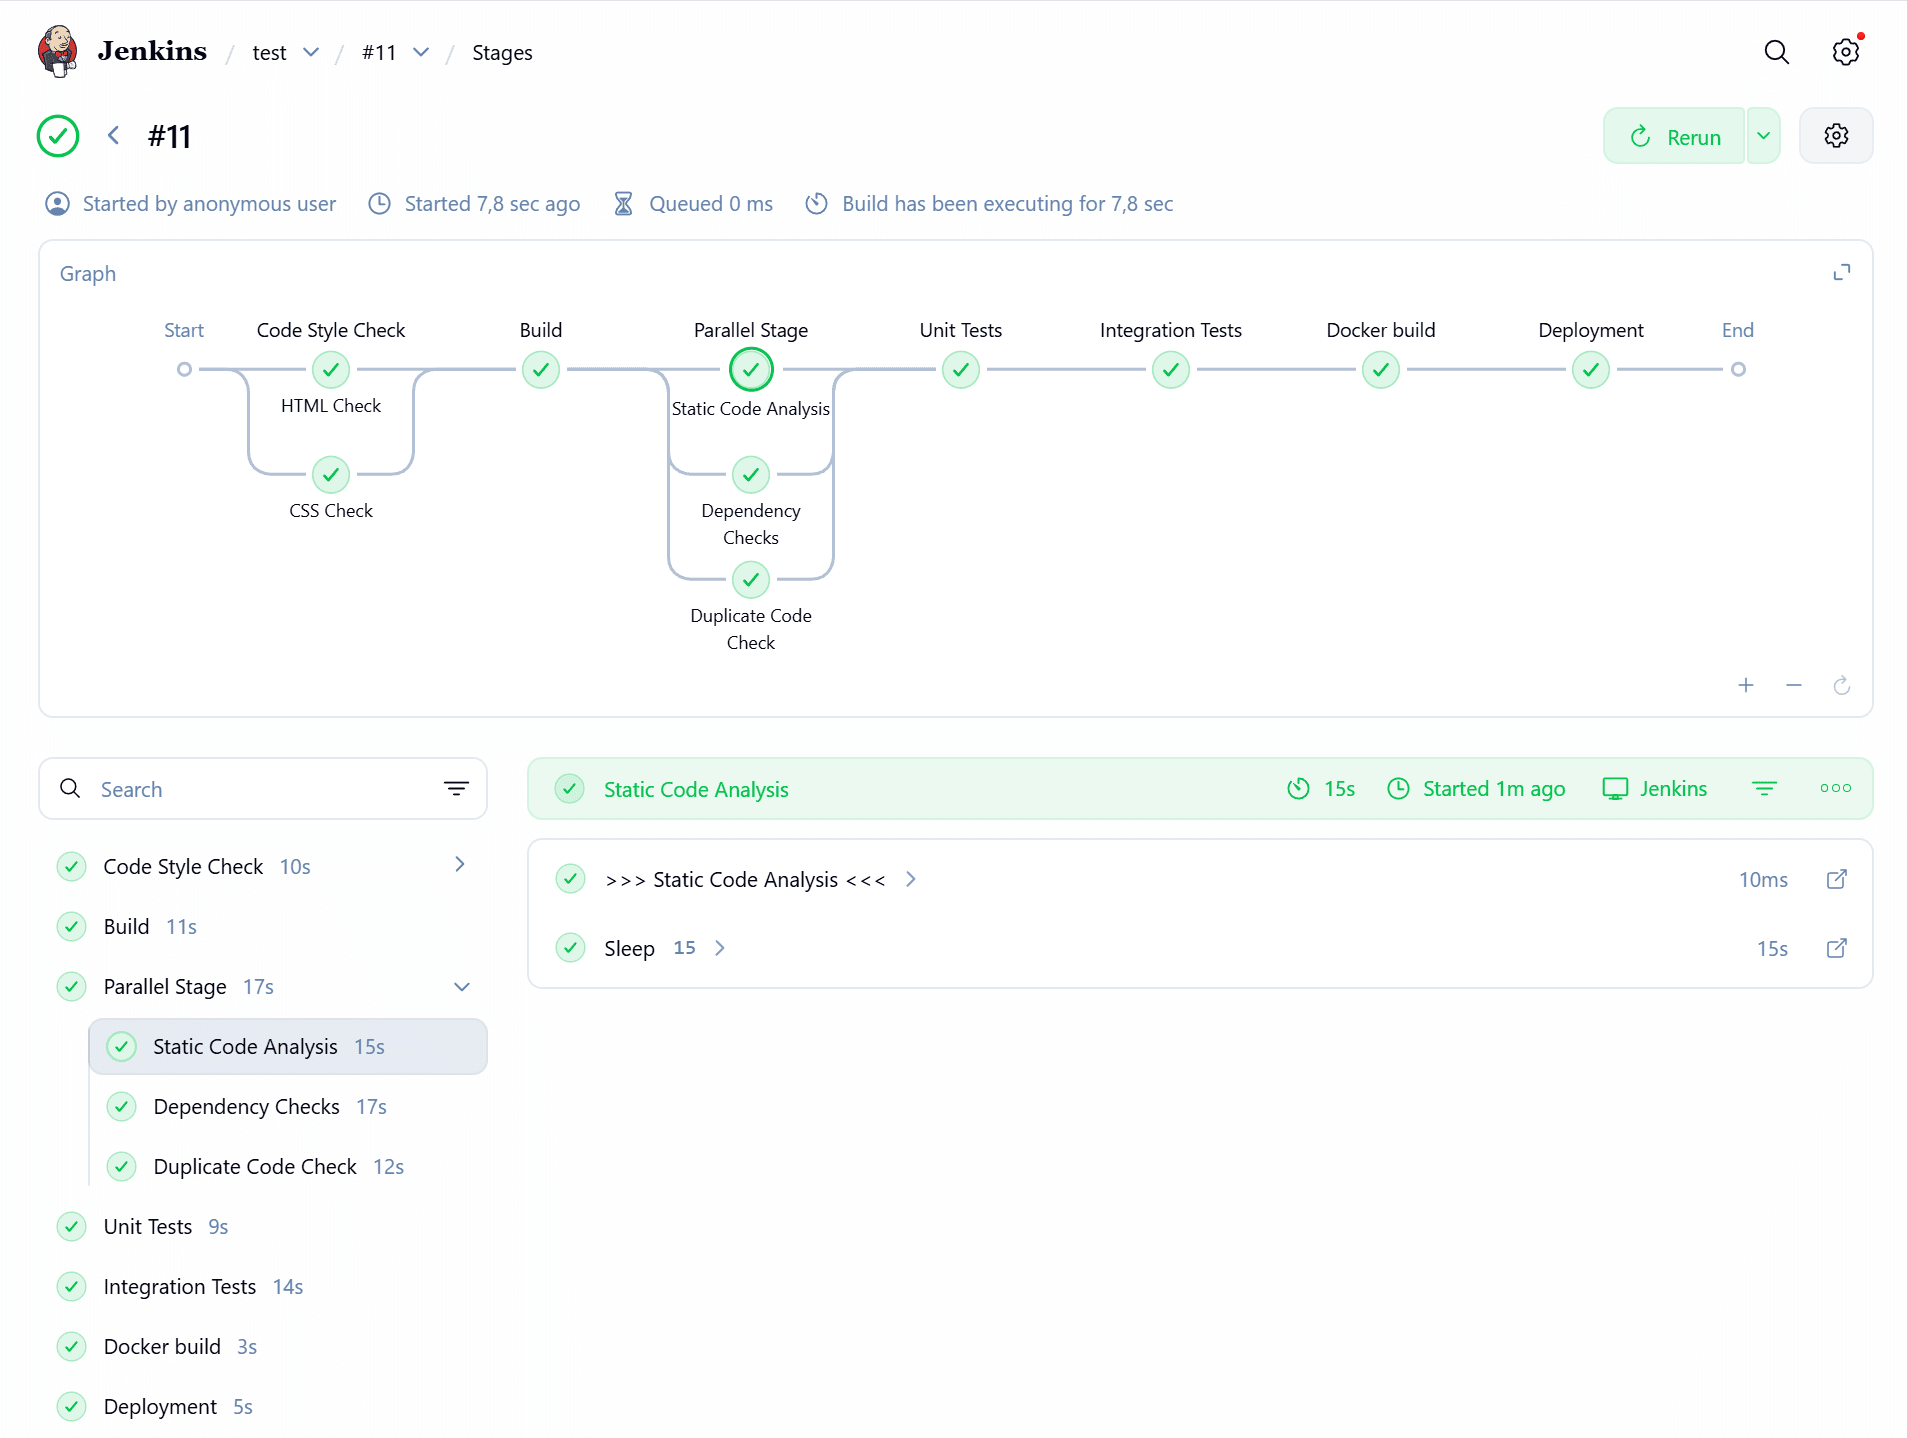Go back to previous build arrow
The image size is (1907, 1438).
(x=114, y=136)
